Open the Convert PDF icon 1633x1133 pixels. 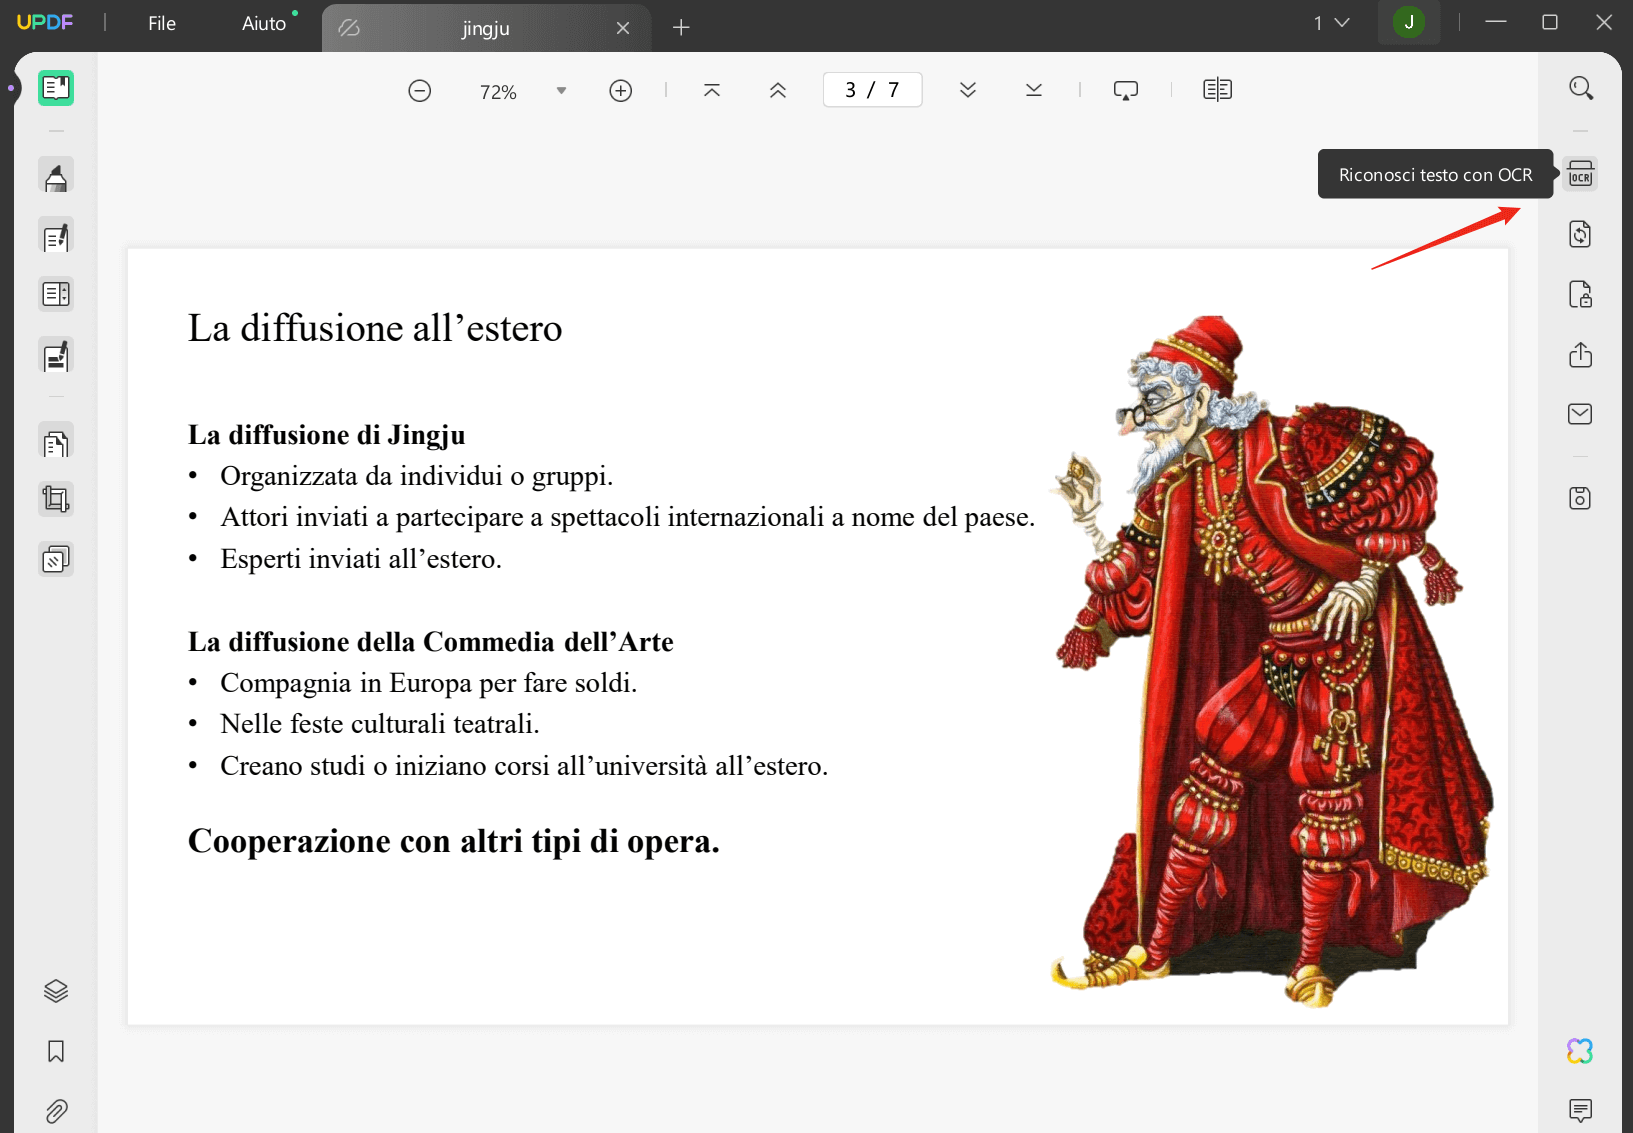pos(1580,234)
